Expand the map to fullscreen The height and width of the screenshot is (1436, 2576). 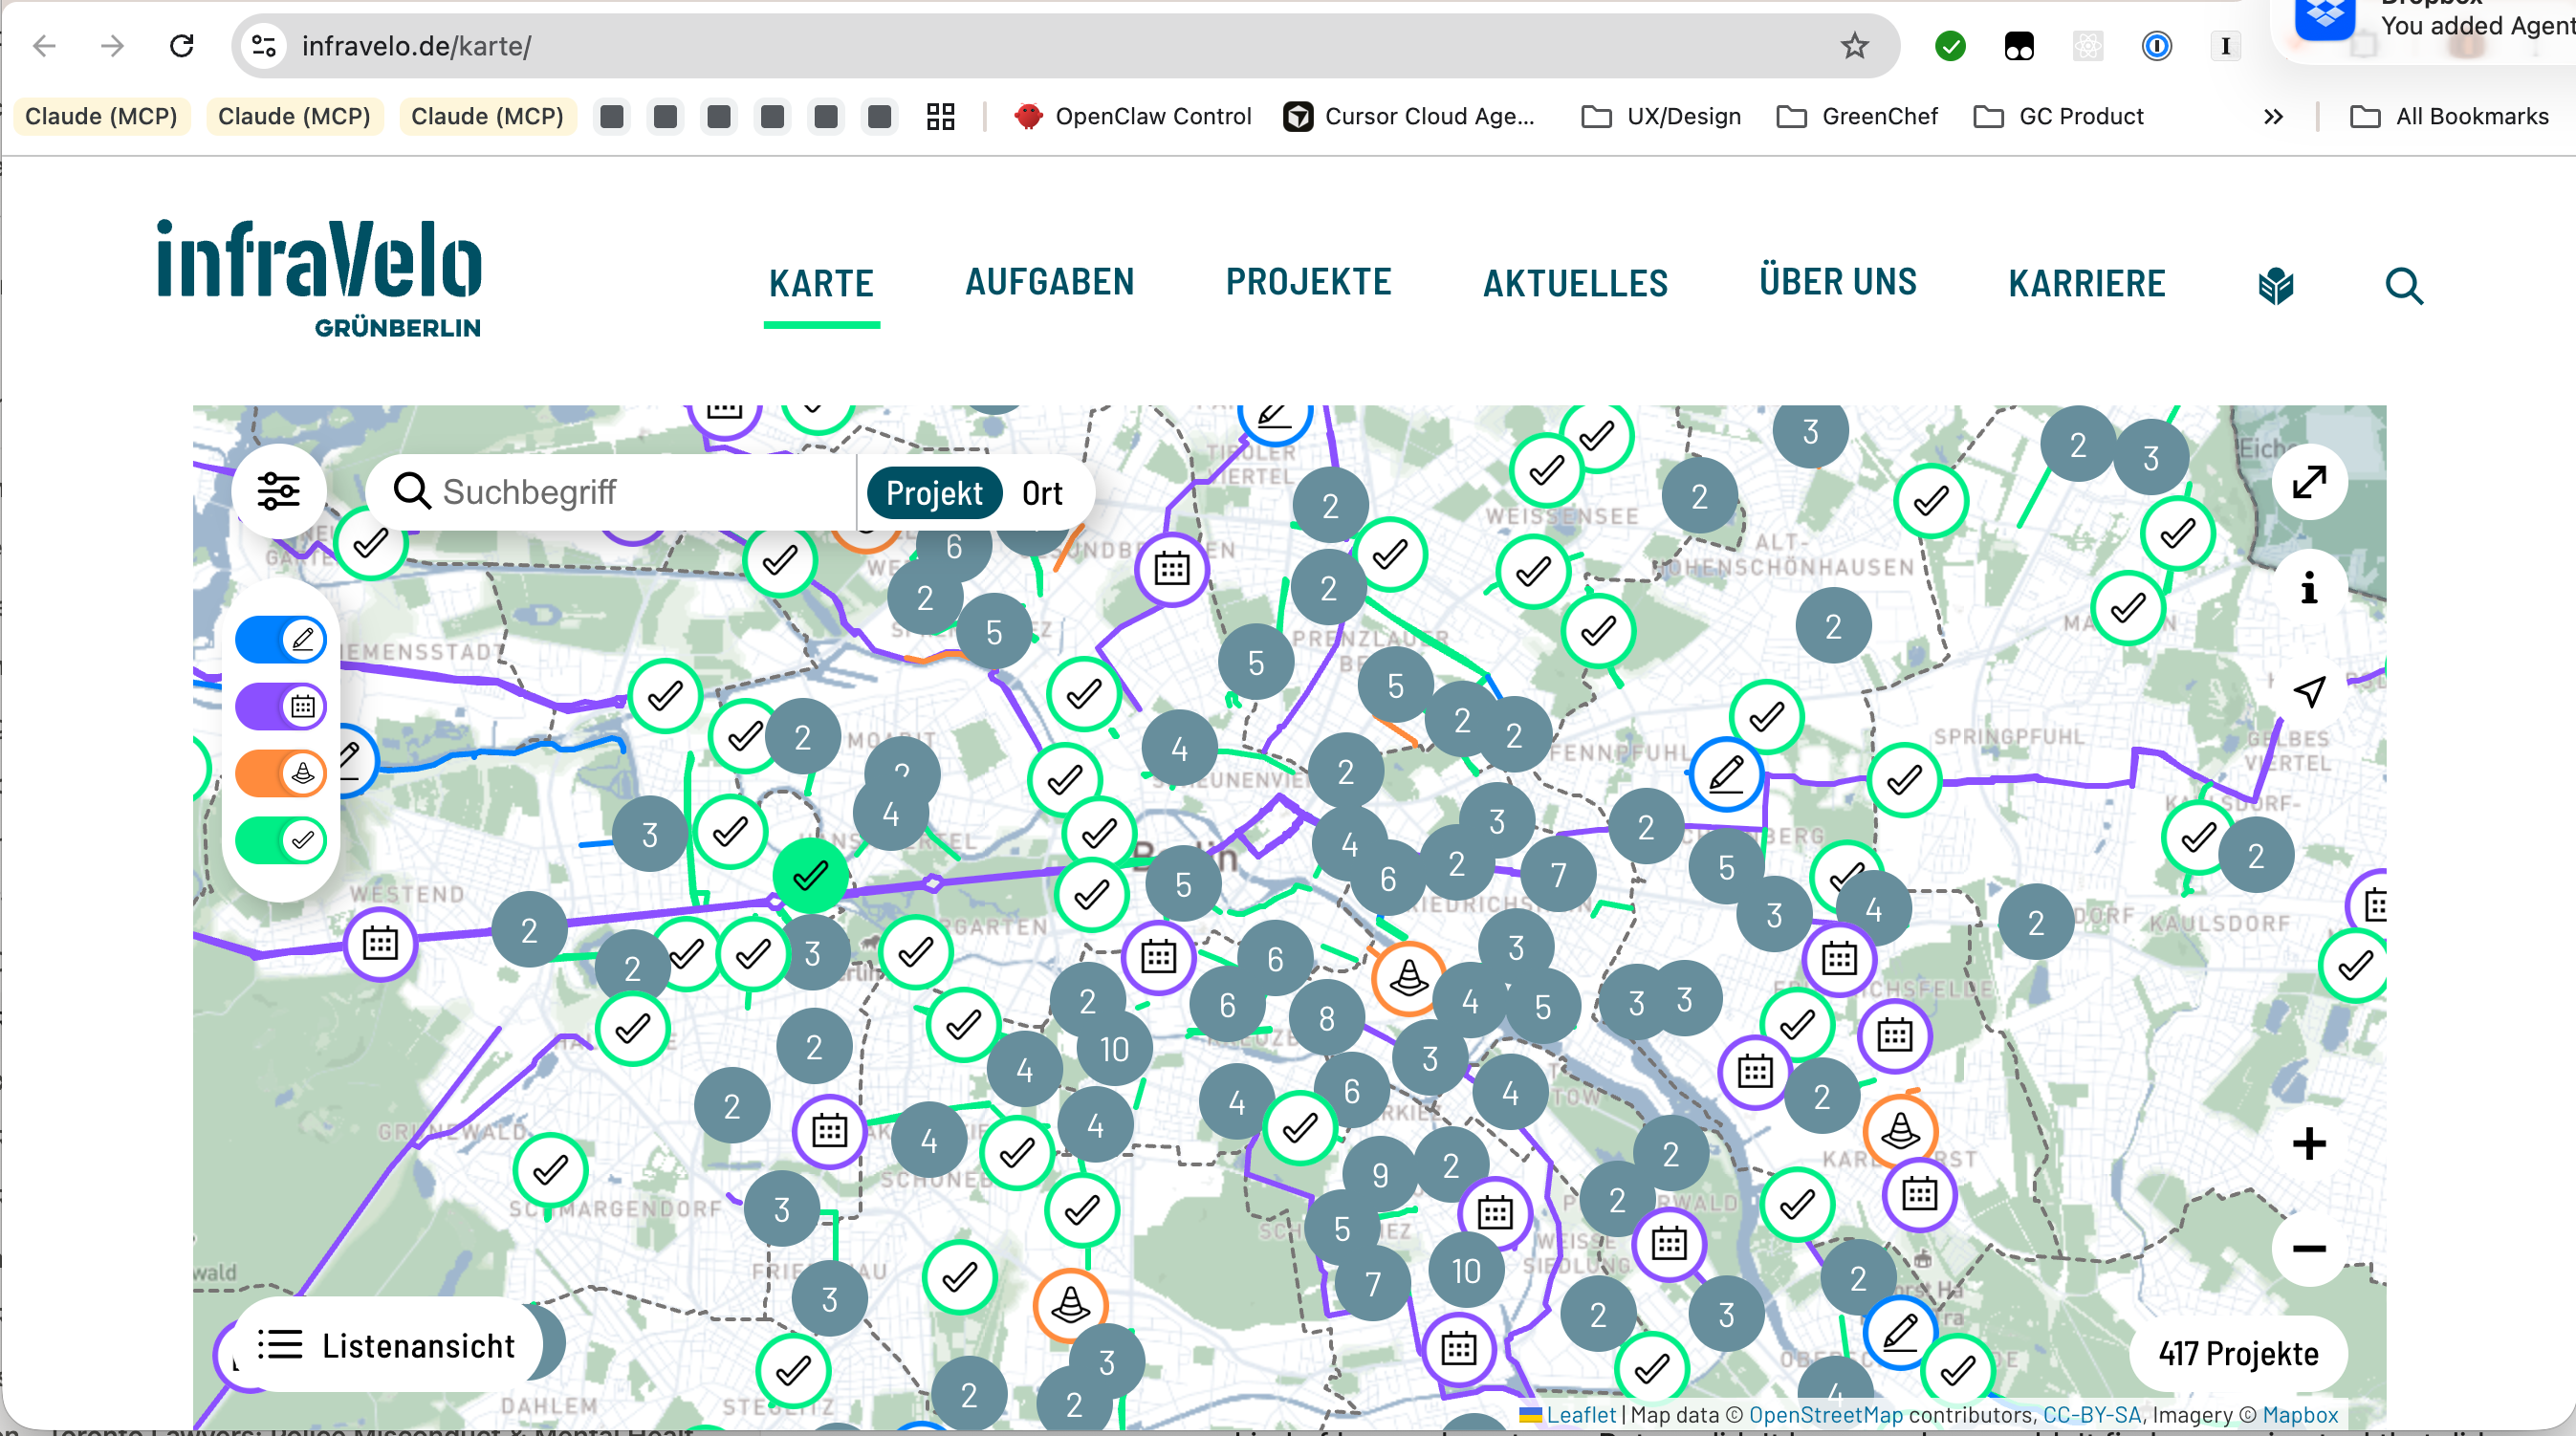2309,483
